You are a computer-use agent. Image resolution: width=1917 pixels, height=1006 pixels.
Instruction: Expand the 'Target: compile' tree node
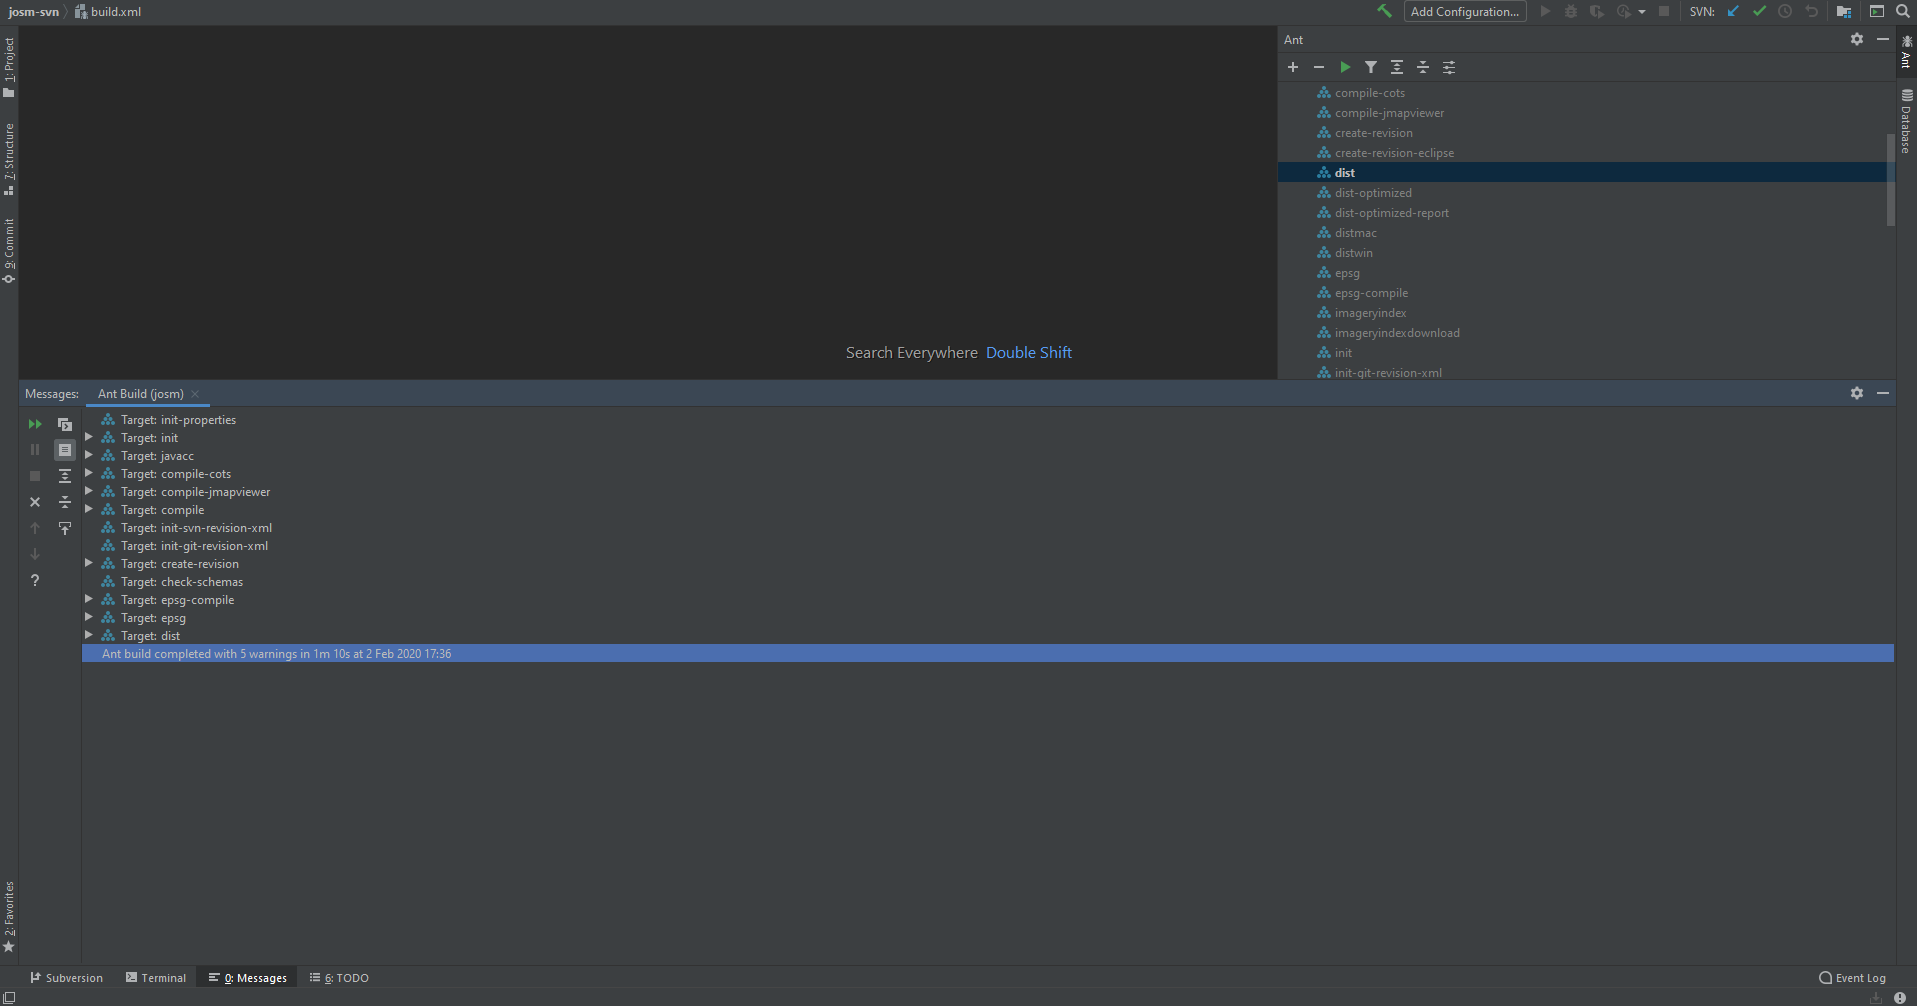click(x=89, y=510)
